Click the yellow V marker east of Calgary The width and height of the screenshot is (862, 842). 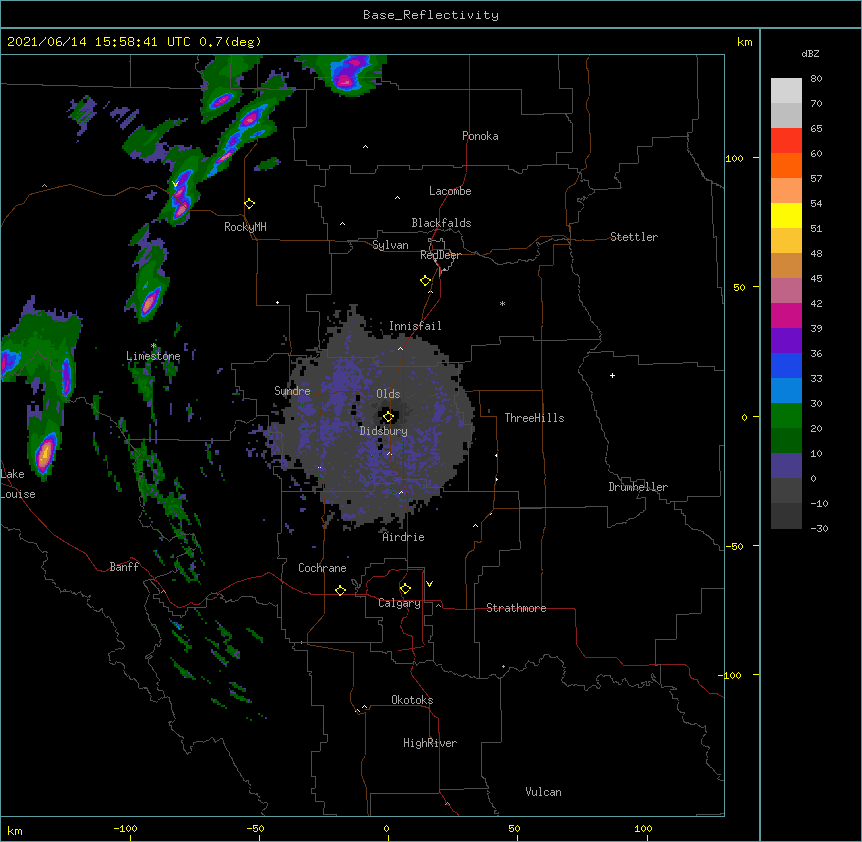pyautogui.click(x=429, y=584)
